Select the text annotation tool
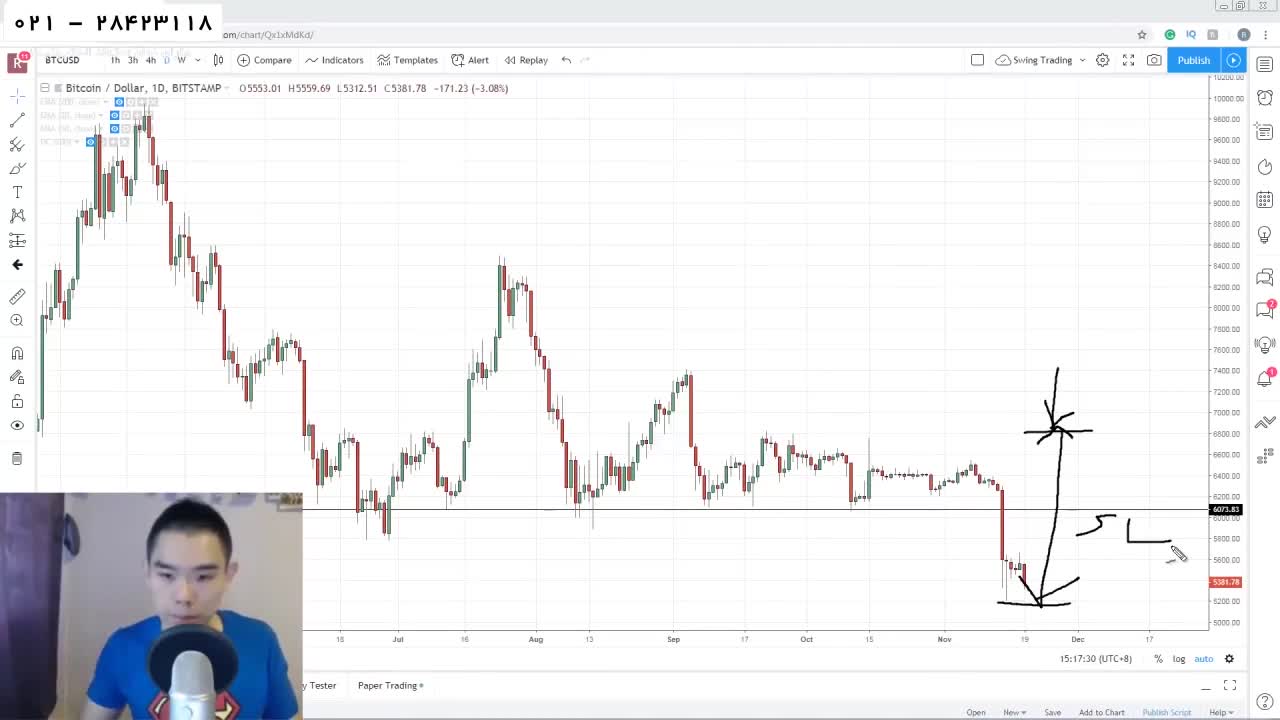 pyautogui.click(x=17, y=192)
